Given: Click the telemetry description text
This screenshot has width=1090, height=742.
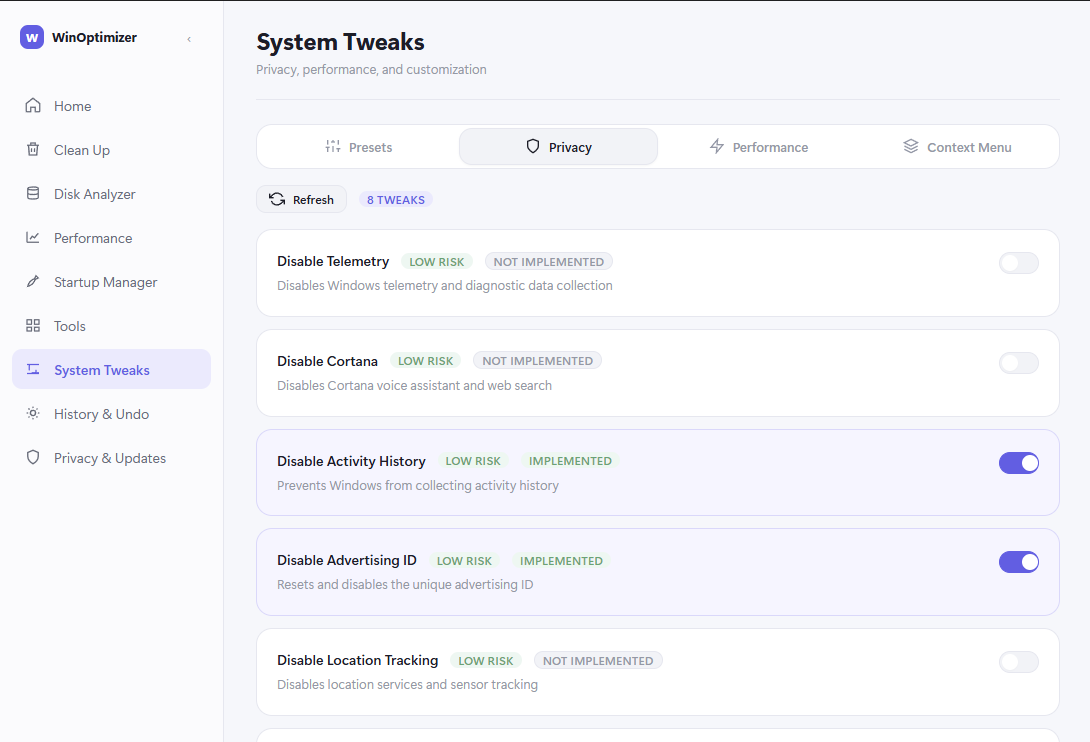Looking at the screenshot, I should coord(445,286).
